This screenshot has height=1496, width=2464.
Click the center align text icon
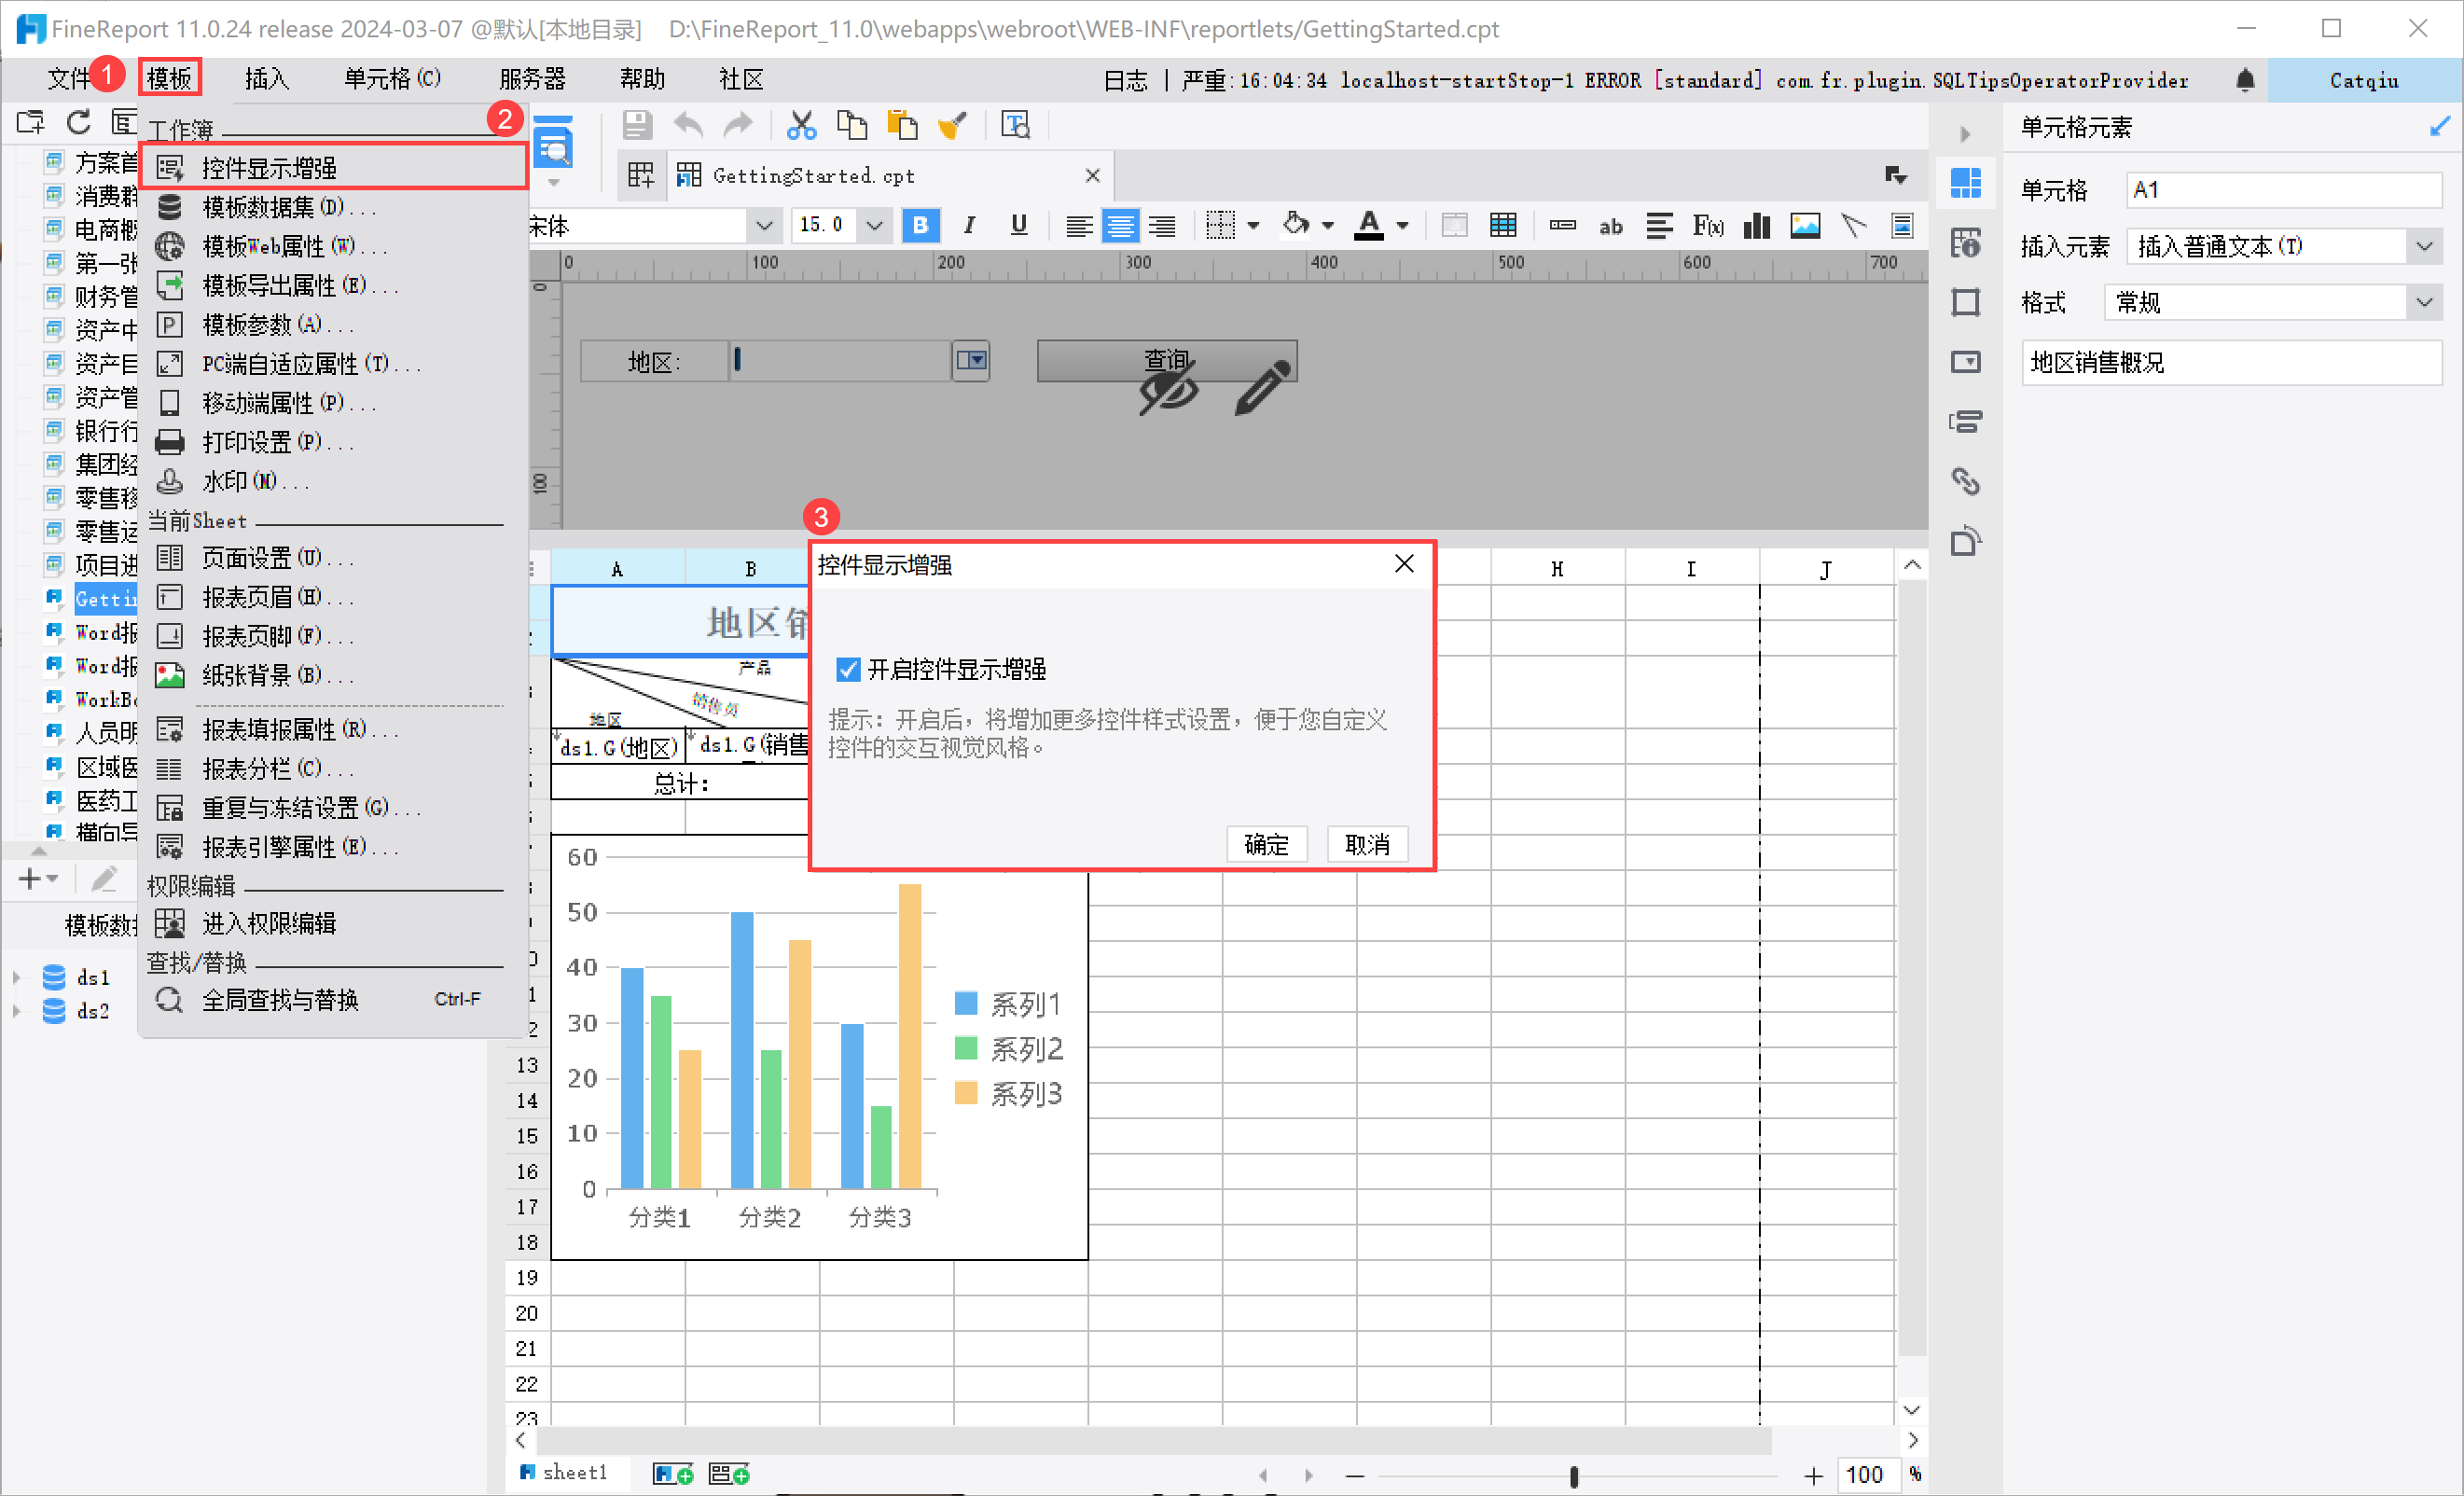tap(1120, 226)
